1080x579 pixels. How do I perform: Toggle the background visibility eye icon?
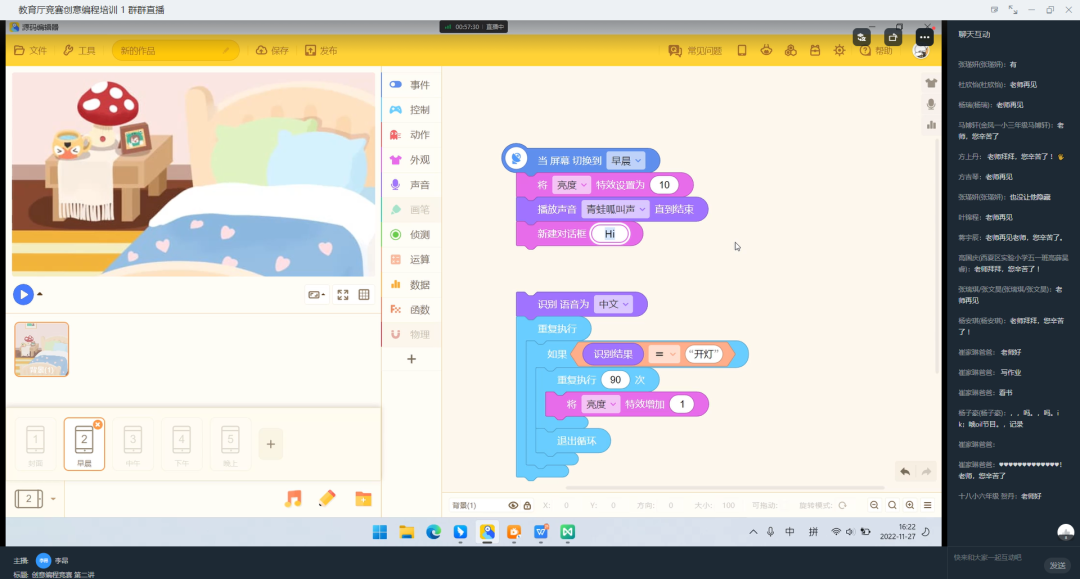(x=513, y=506)
